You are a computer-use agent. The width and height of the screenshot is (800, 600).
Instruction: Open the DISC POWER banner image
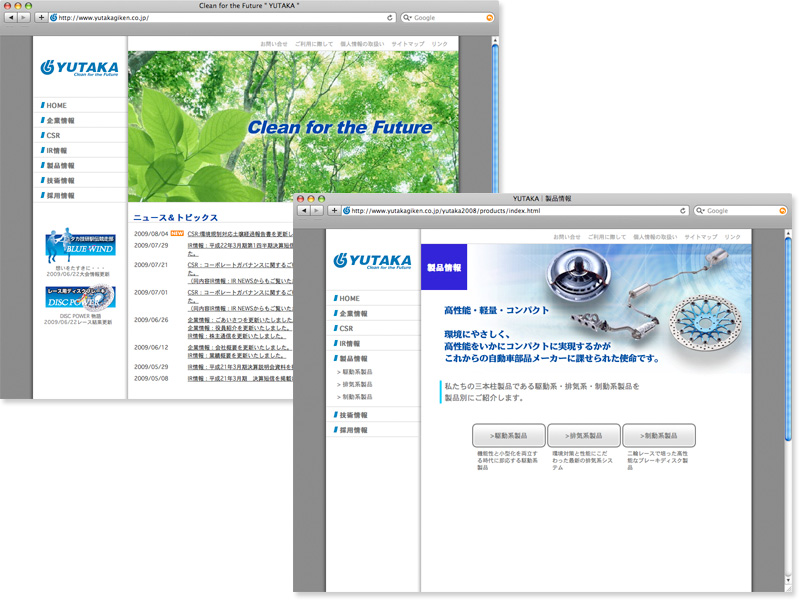coord(80,297)
